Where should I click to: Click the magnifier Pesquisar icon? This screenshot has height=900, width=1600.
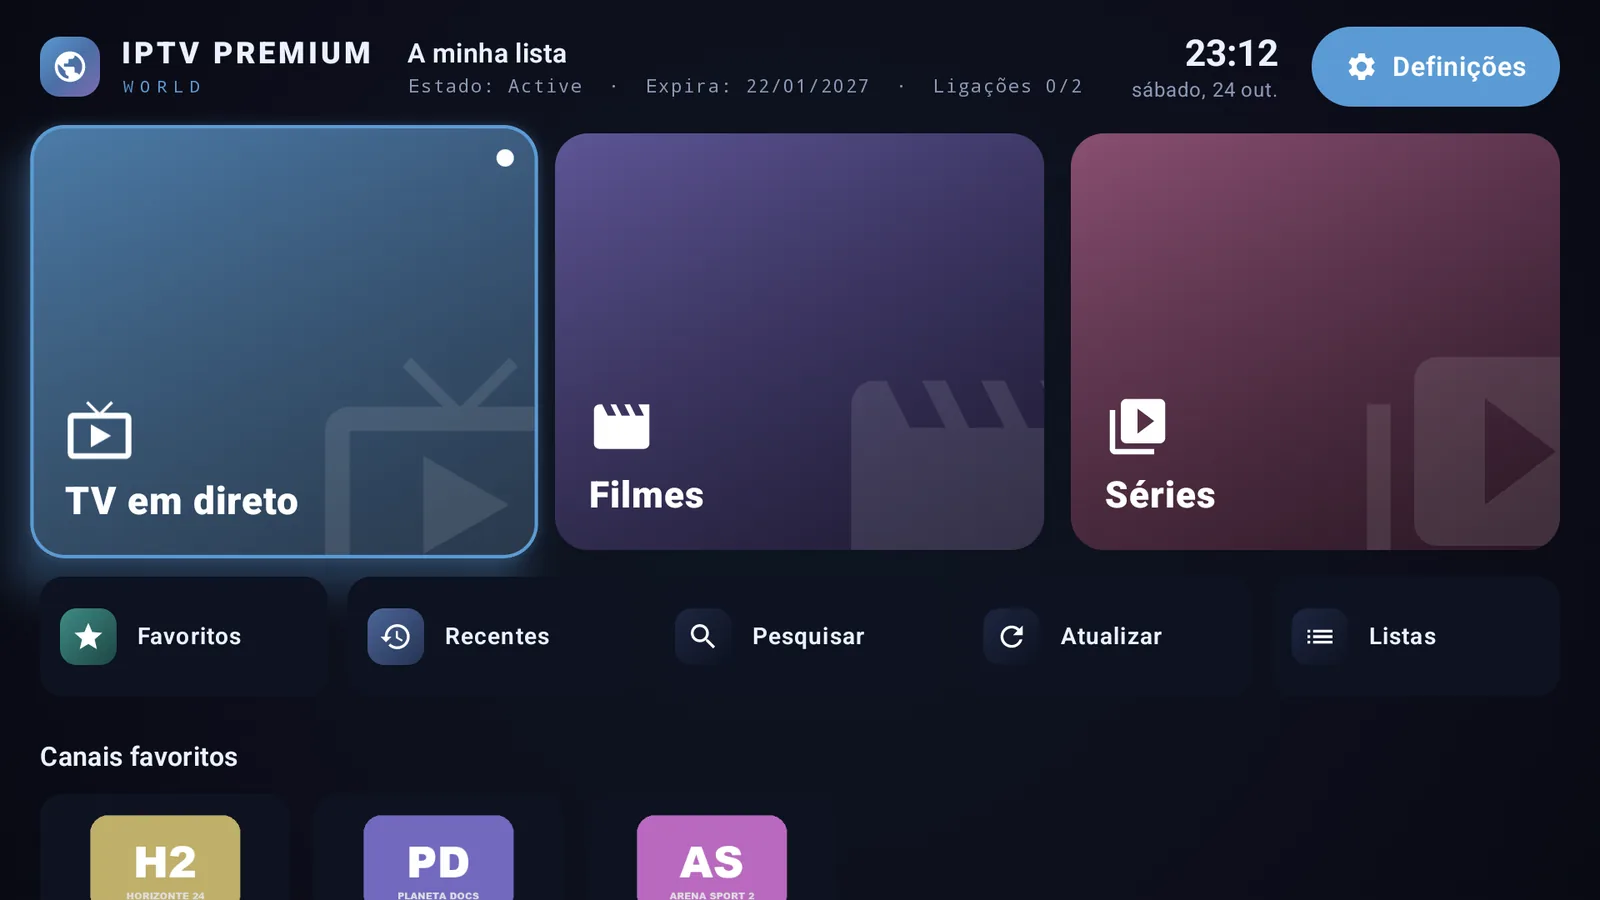click(x=703, y=637)
